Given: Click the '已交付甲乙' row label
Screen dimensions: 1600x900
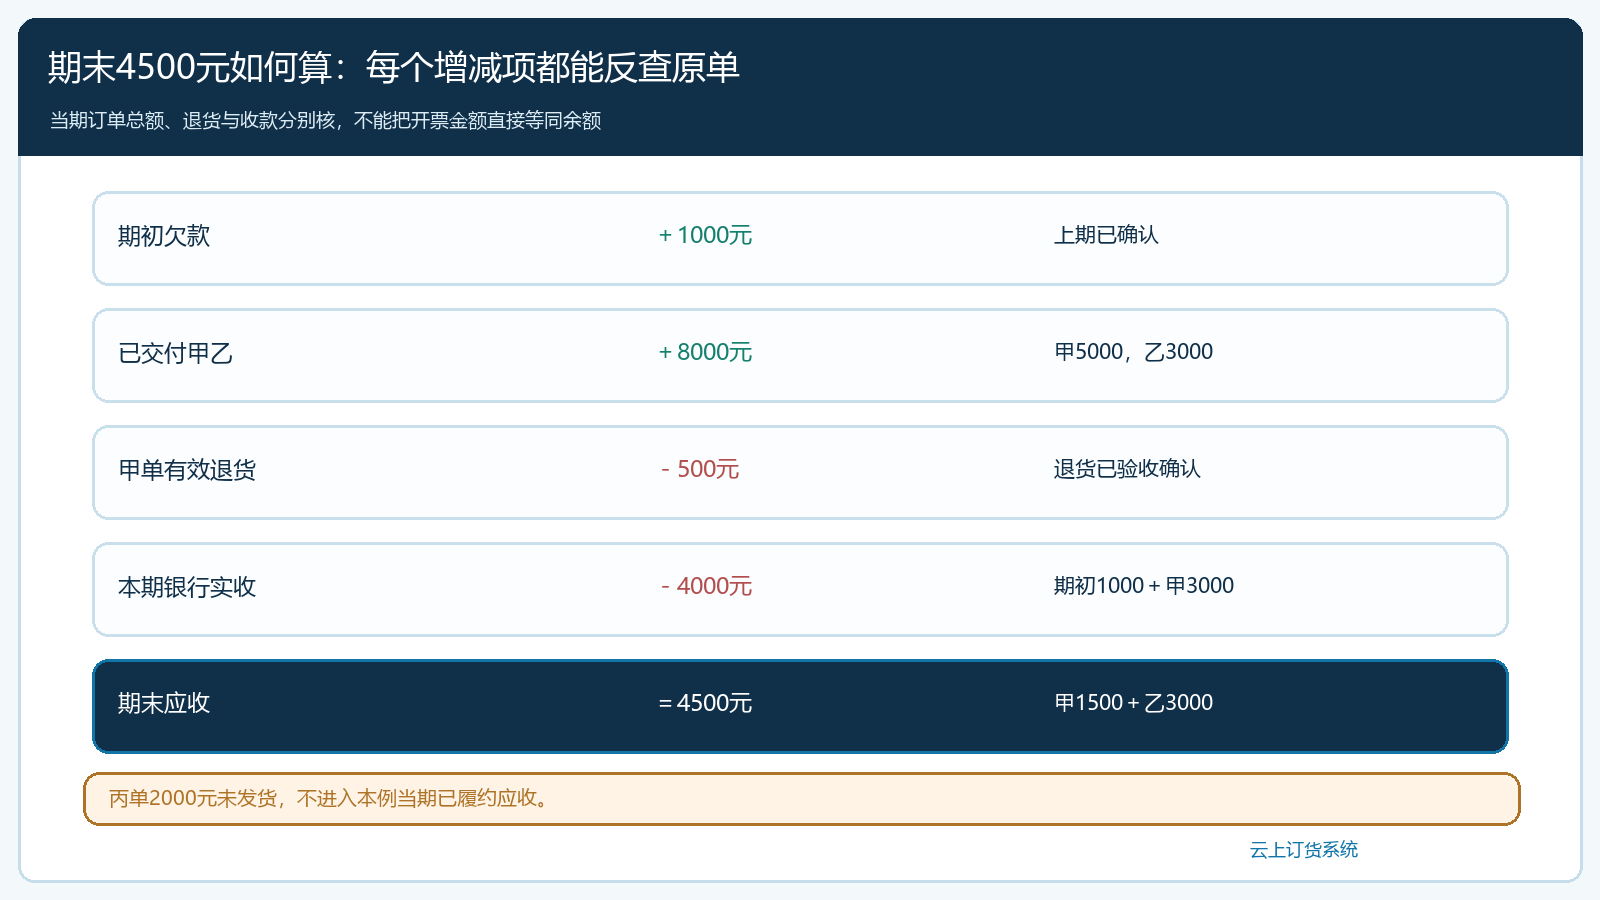Looking at the screenshot, I should [x=175, y=353].
